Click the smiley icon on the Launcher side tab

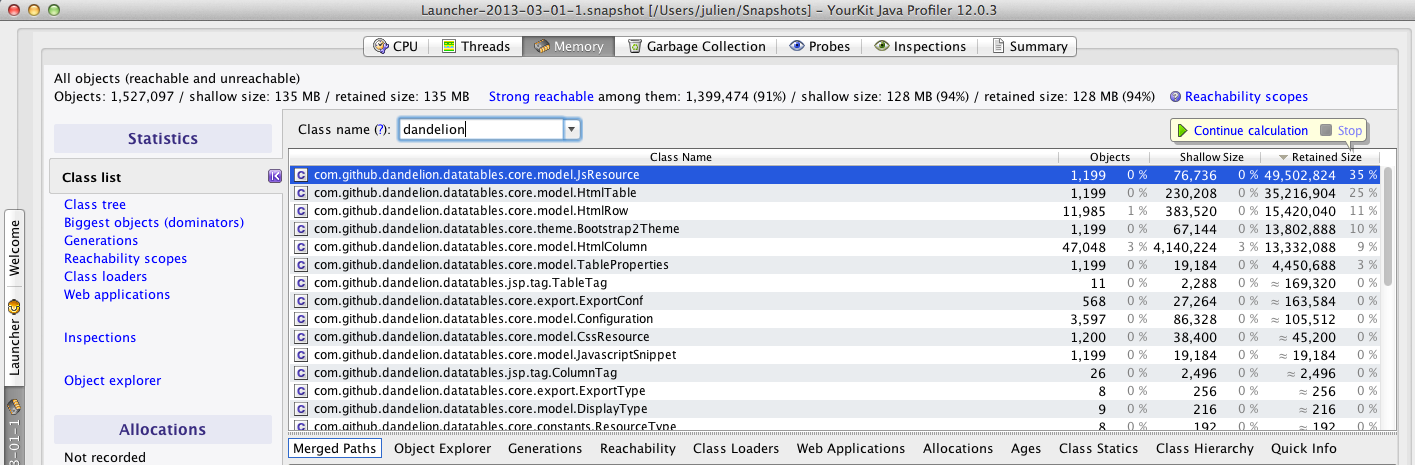14,306
